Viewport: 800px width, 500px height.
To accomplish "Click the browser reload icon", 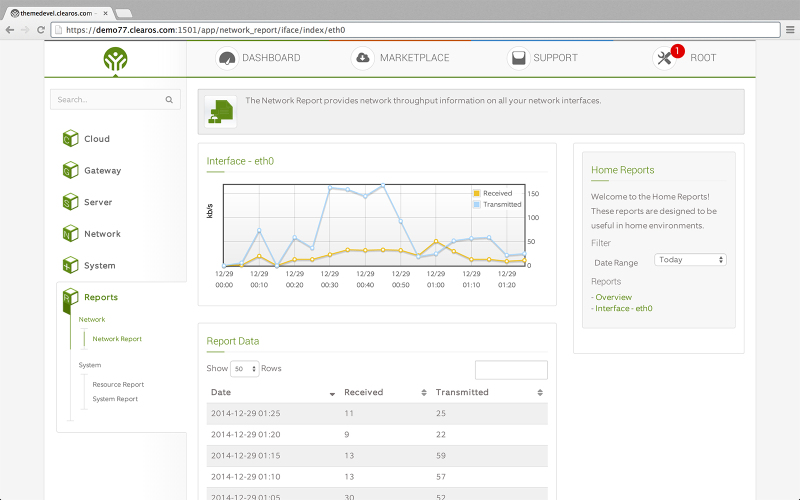I will tap(41, 30).
